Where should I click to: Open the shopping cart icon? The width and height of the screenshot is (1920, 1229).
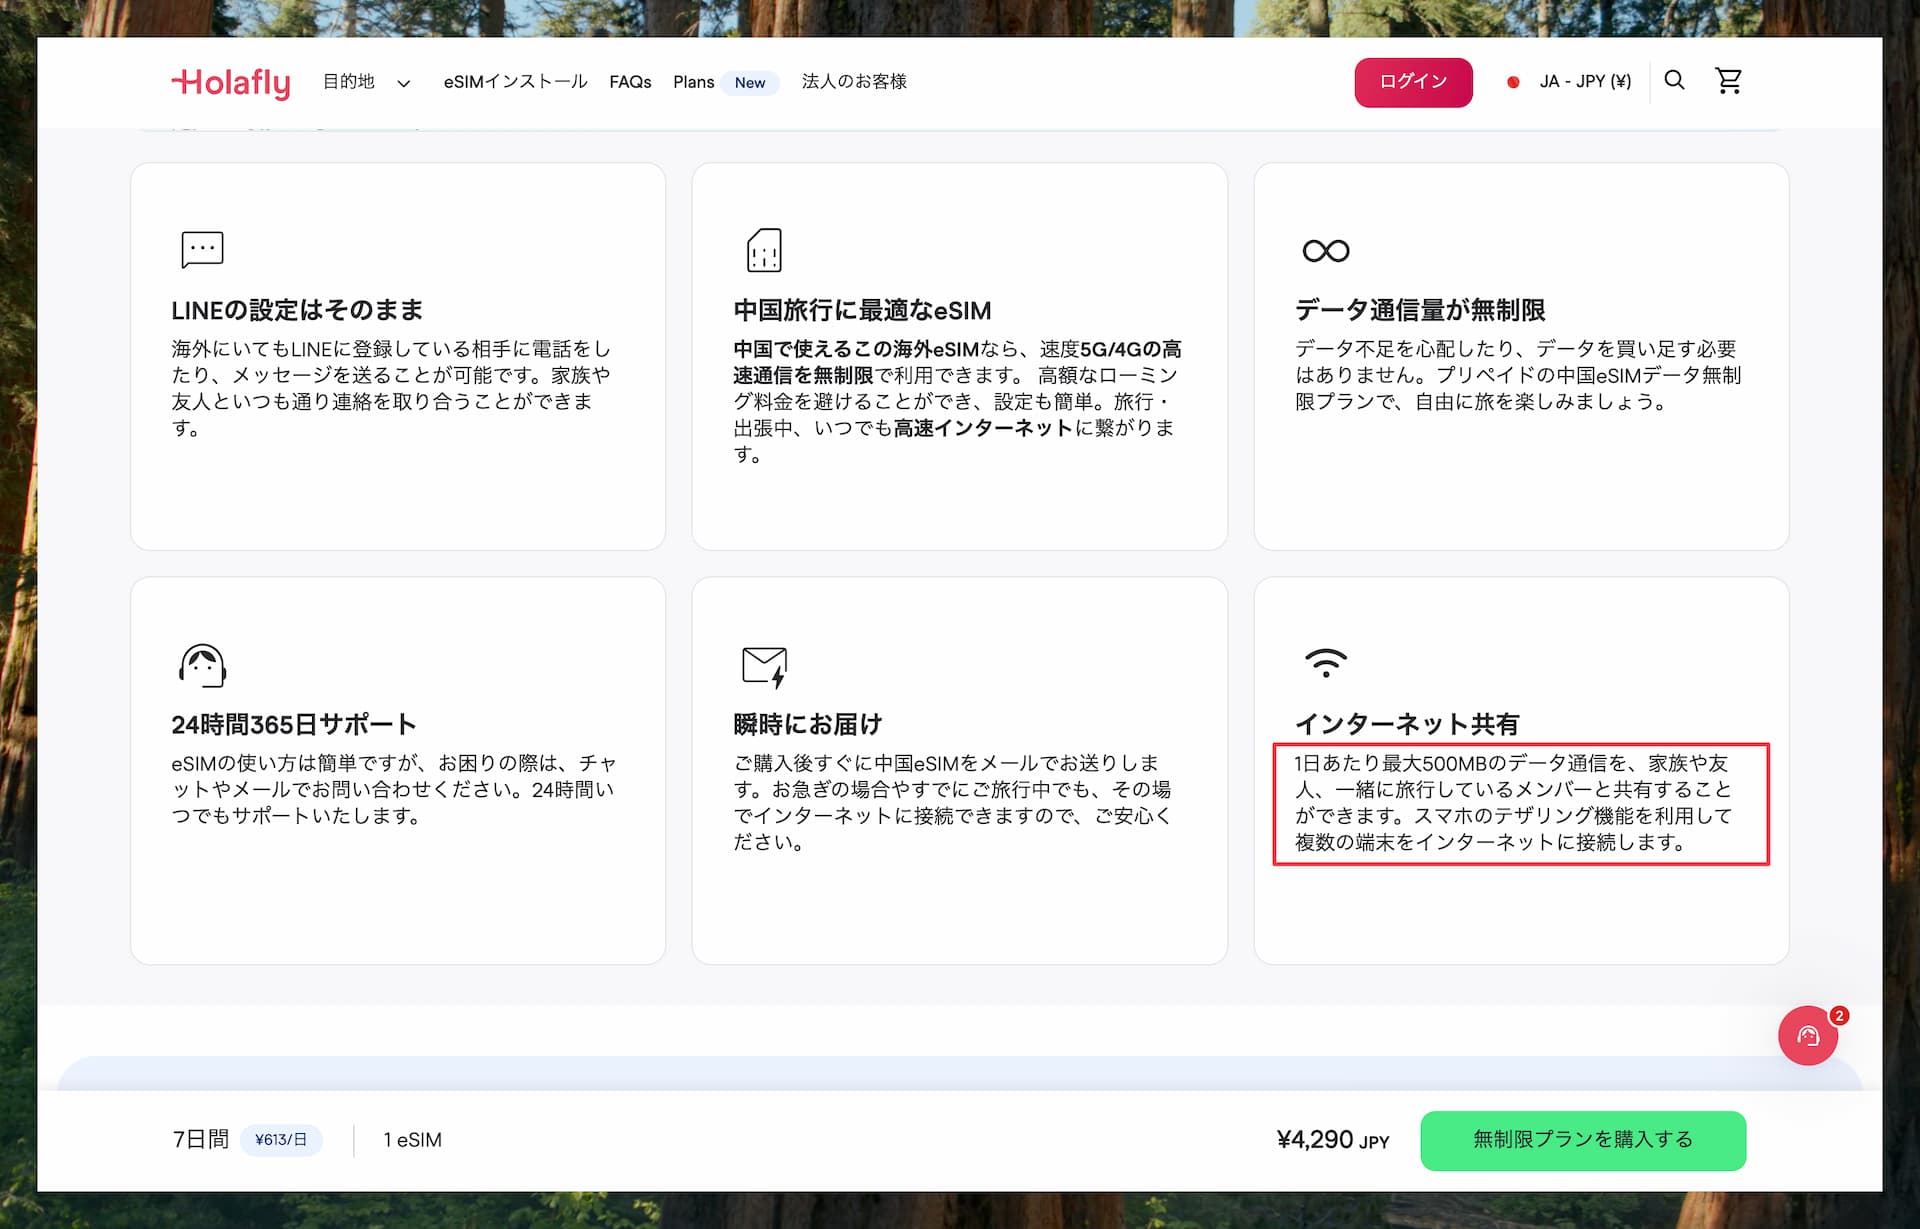pyautogui.click(x=1729, y=81)
